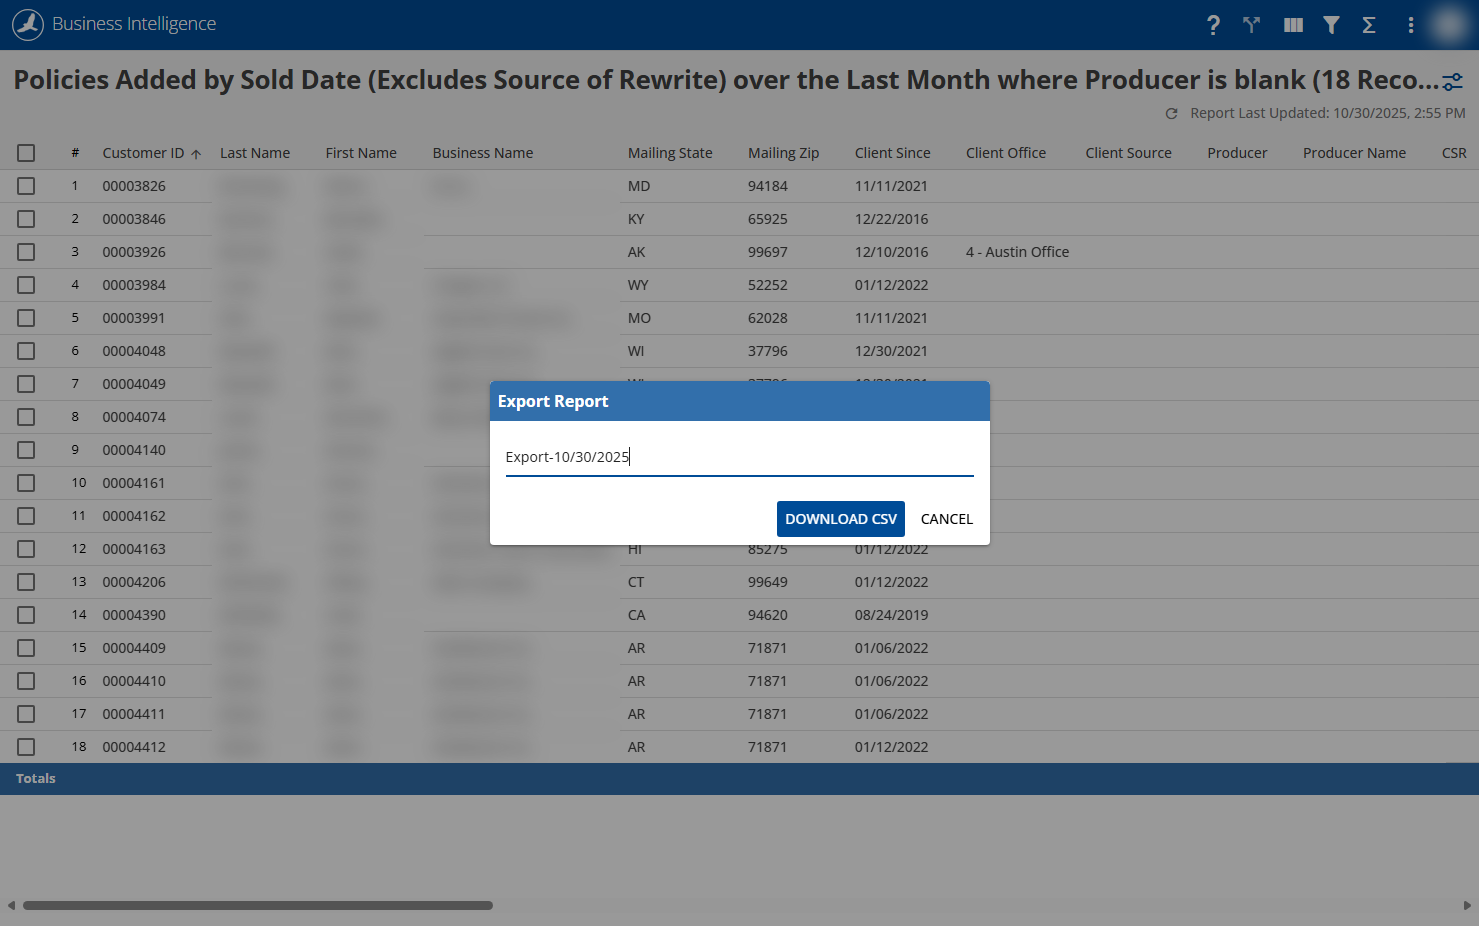This screenshot has height=926, width=1479.
Task: Click the client since date 08/24/2019
Action: pos(892,615)
